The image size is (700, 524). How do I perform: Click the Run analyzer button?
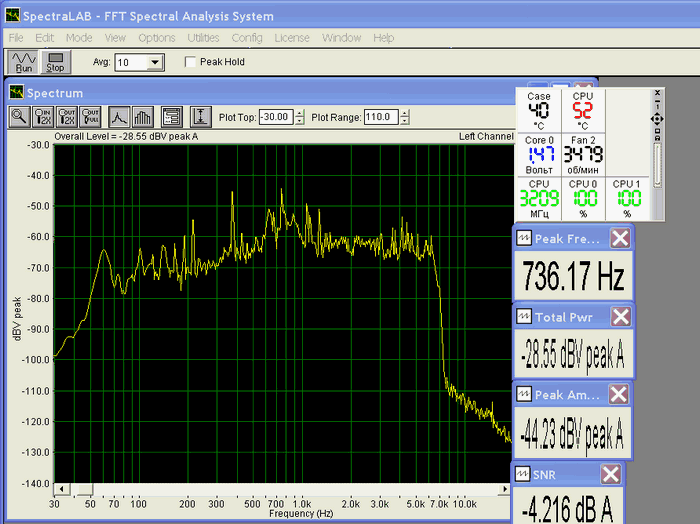24,62
